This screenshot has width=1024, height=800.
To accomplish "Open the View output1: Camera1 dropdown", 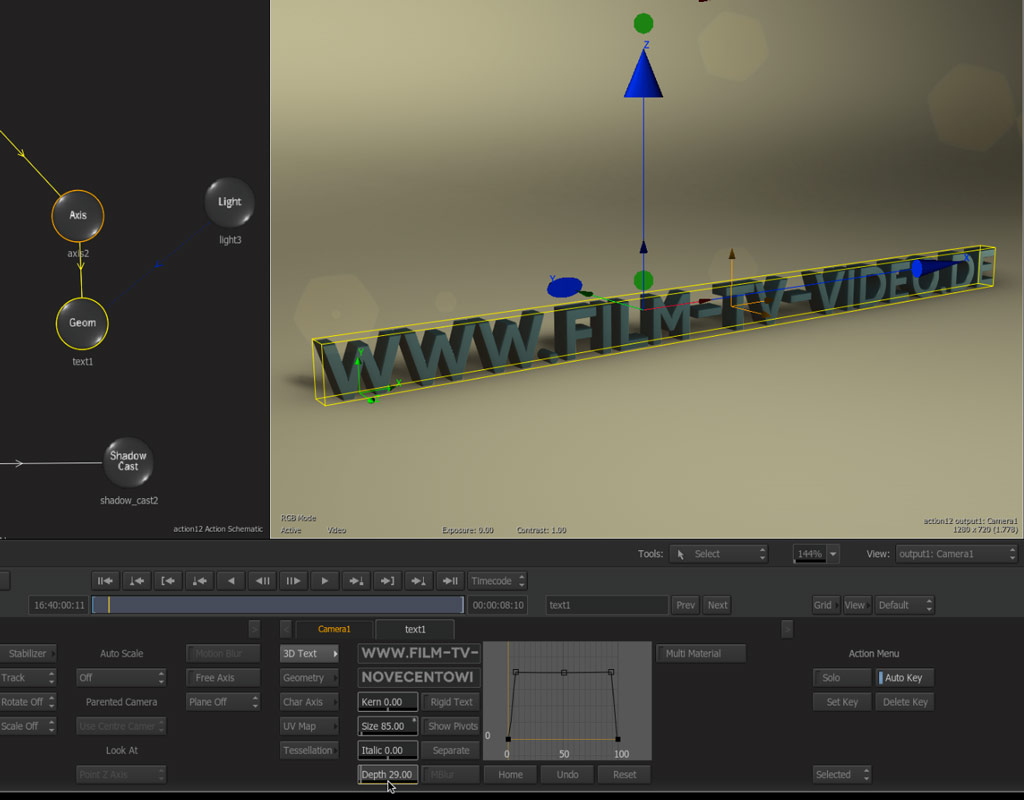I will tap(943, 554).
